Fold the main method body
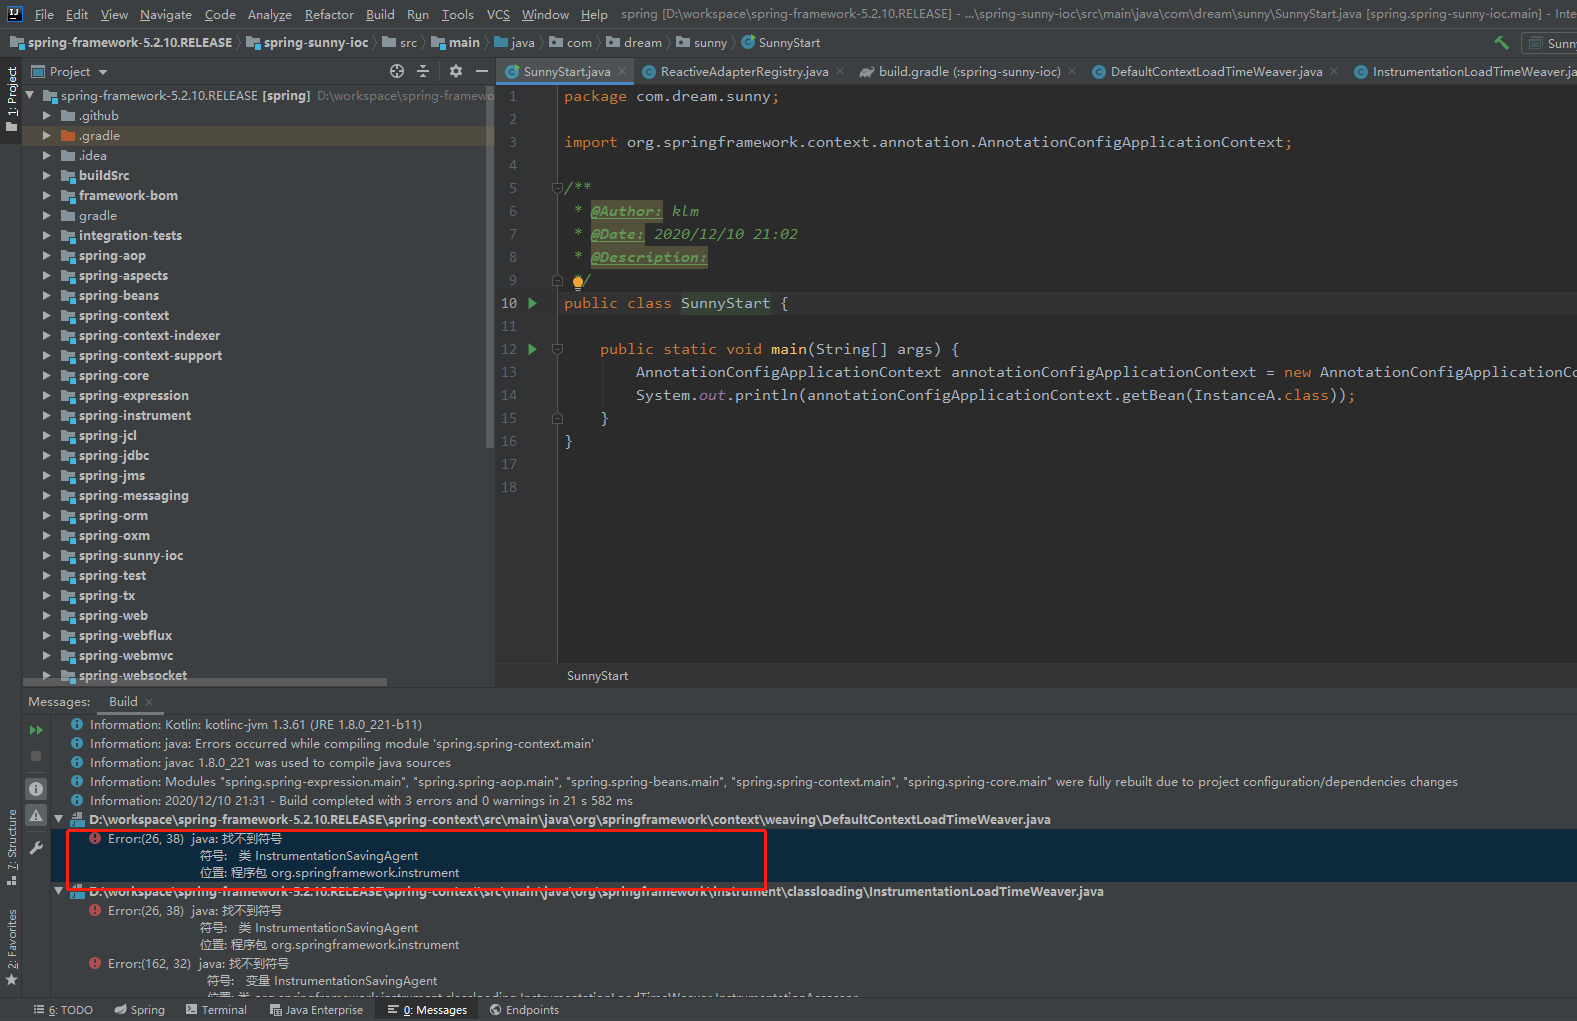 [557, 349]
